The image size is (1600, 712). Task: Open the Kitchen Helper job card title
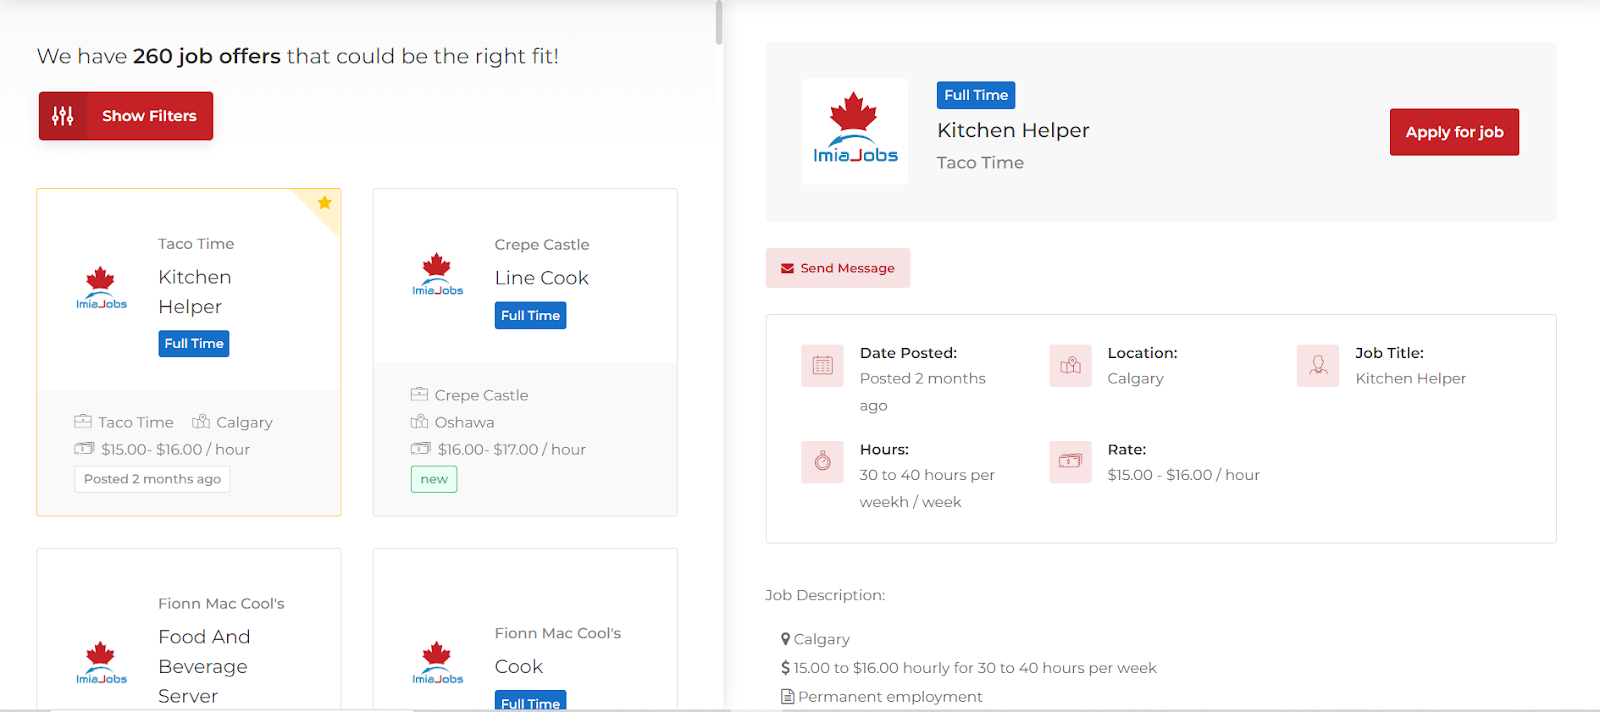195,292
